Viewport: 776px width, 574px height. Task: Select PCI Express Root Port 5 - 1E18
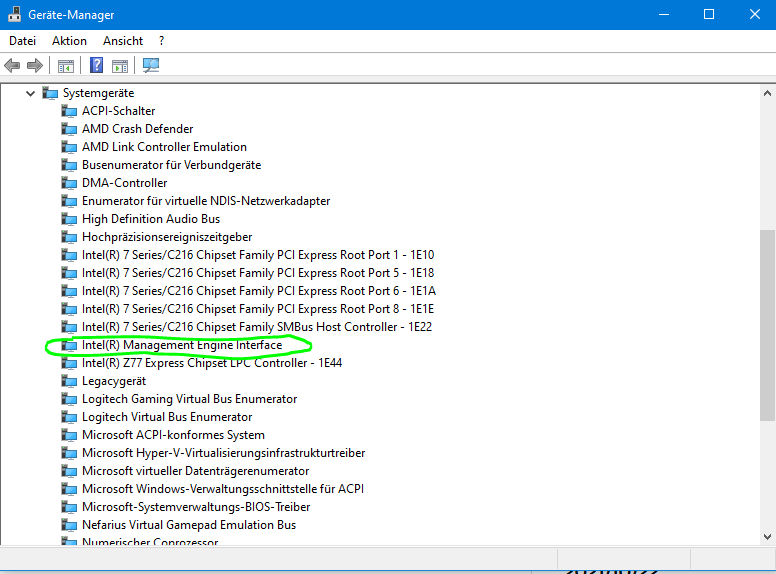pyautogui.click(x=258, y=273)
